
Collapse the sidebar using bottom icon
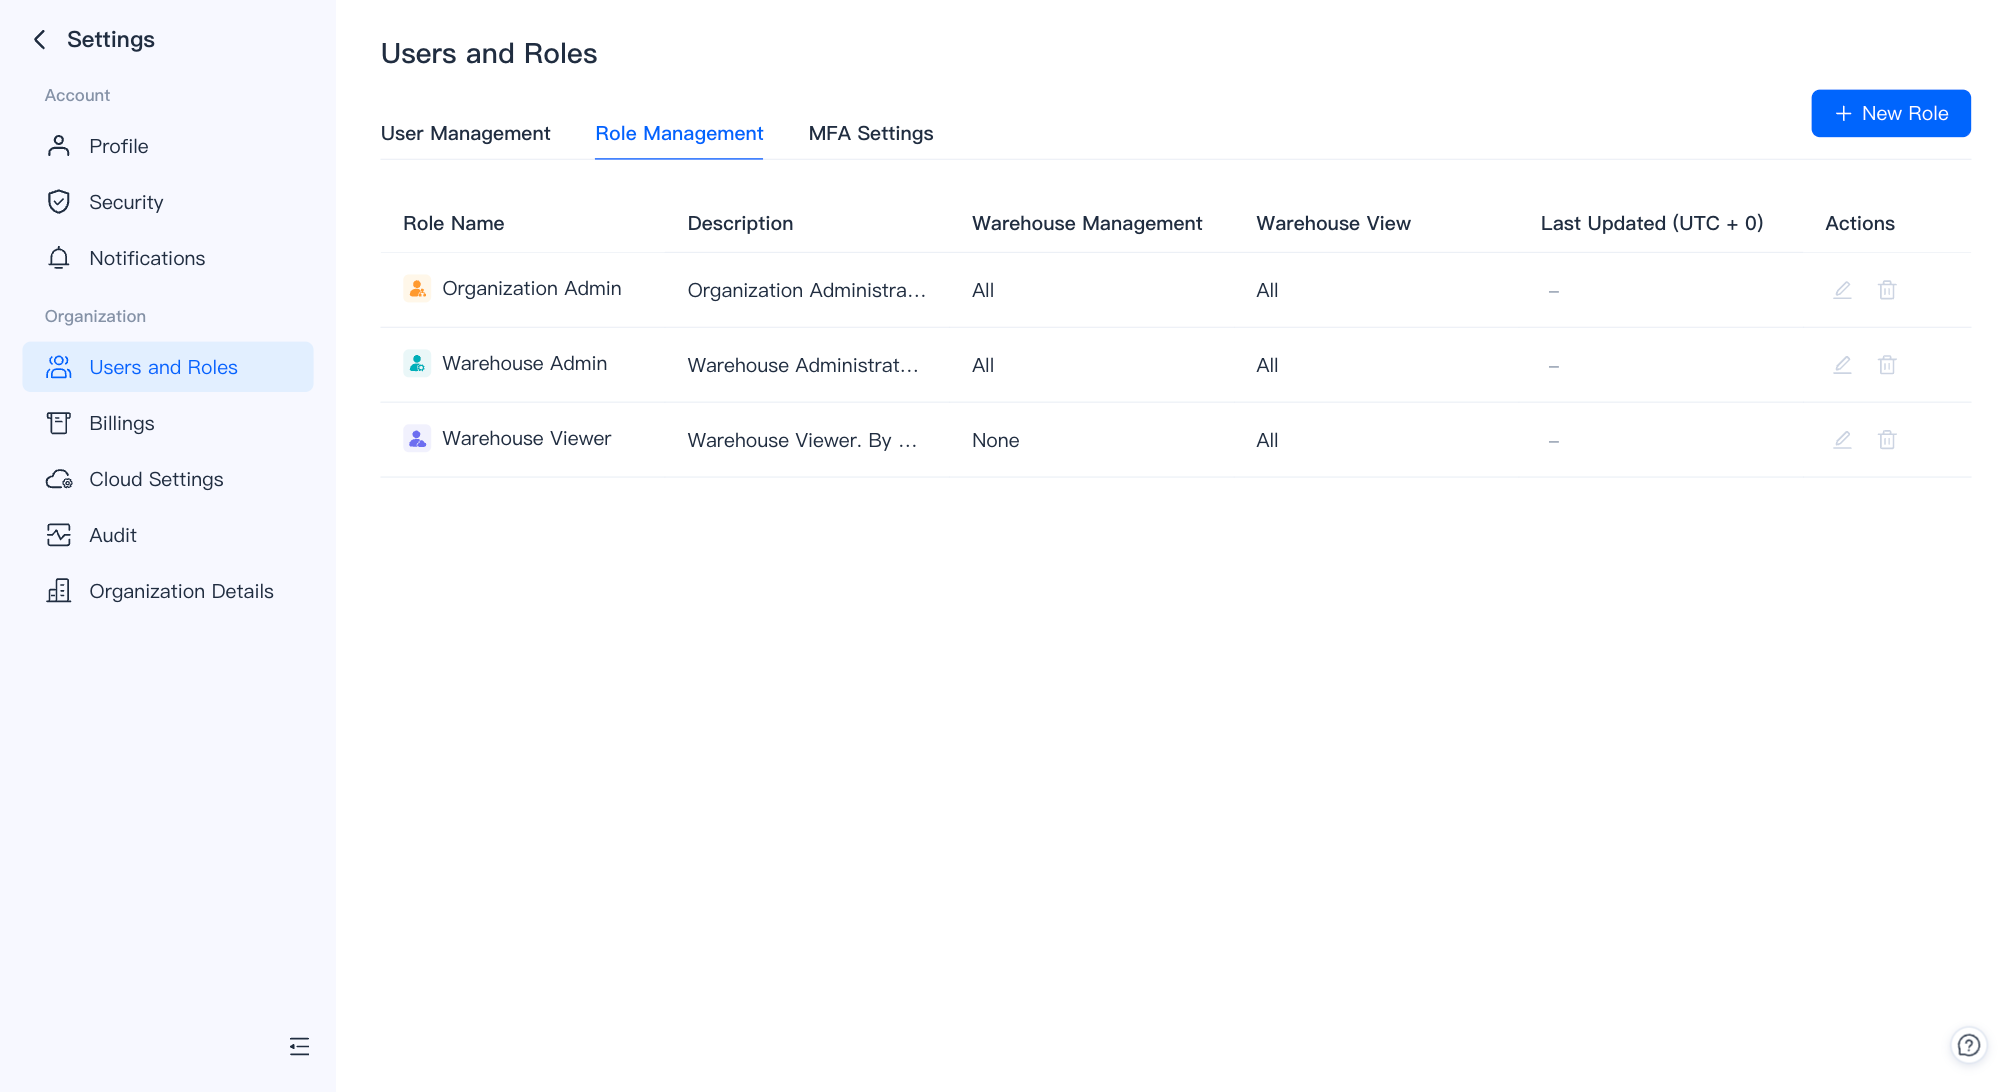299,1046
